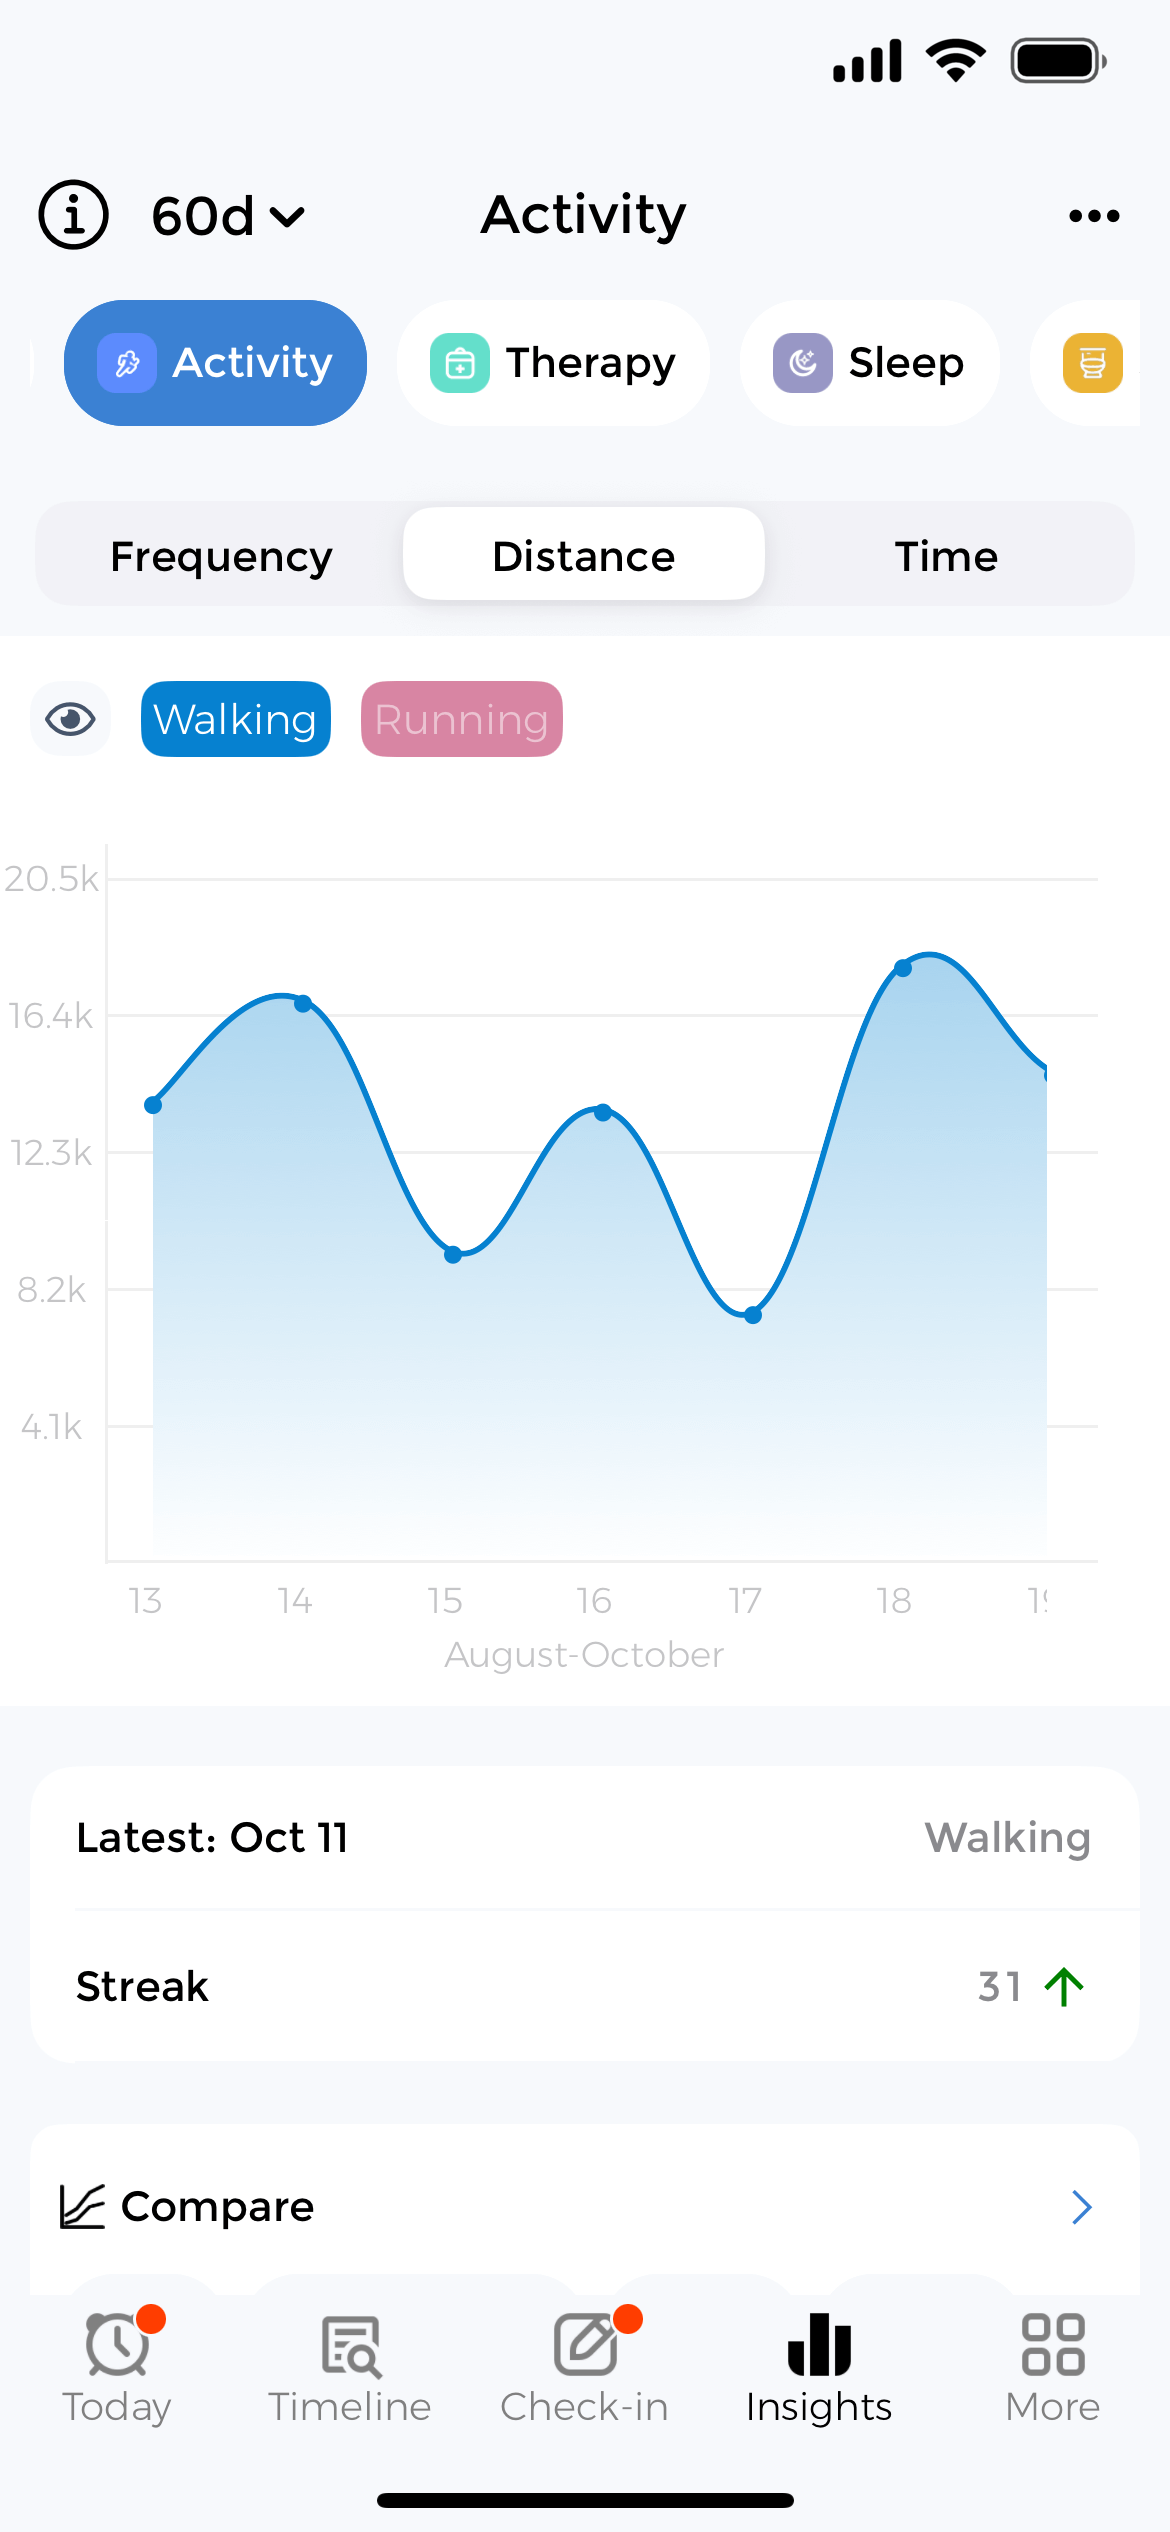This screenshot has width=1170, height=2532.
Task: Enable the Running series chip
Action: pyautogui.click(x=461, y=719)
